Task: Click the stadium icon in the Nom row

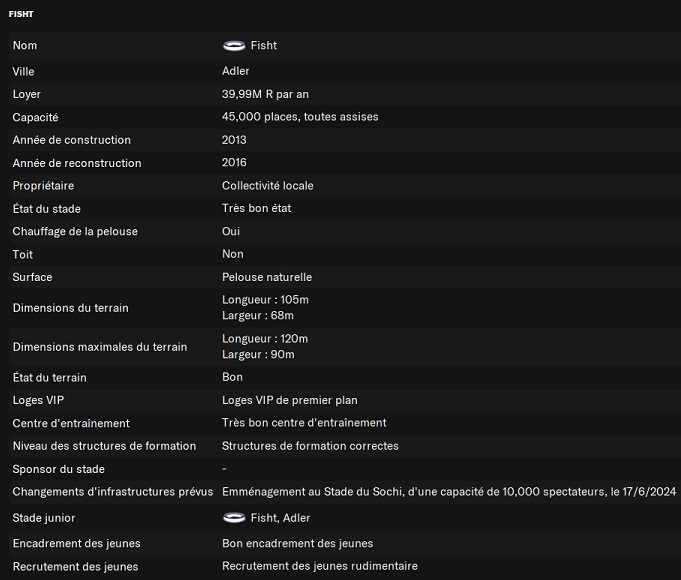Action: [234, 46]
